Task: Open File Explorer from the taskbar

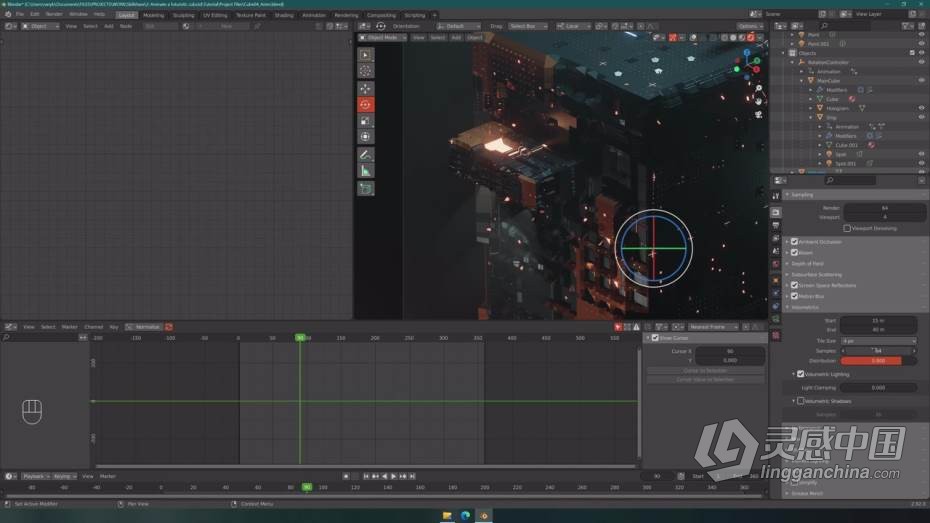Action: point(447,515)
